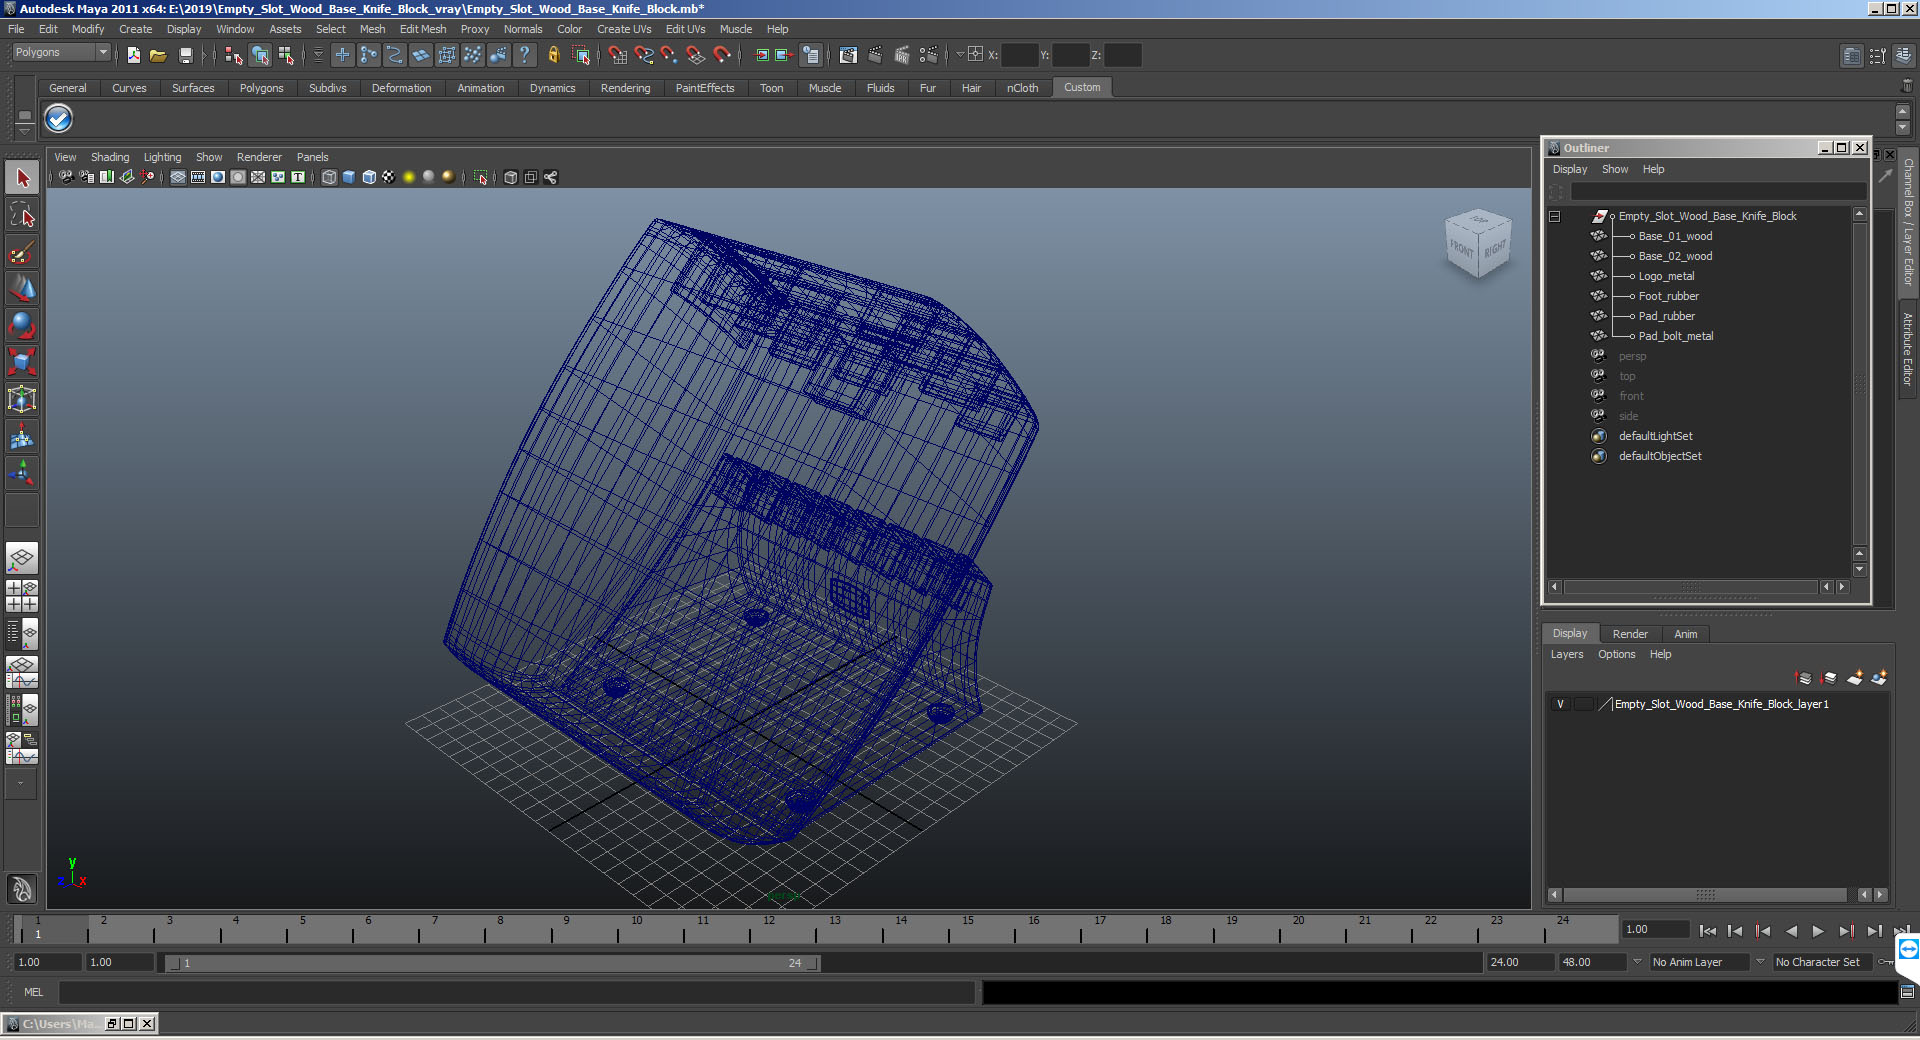Switch to Persp/Graph Editor layout
Viewport: 1920px width, 1040px height.
pos(22,672)
